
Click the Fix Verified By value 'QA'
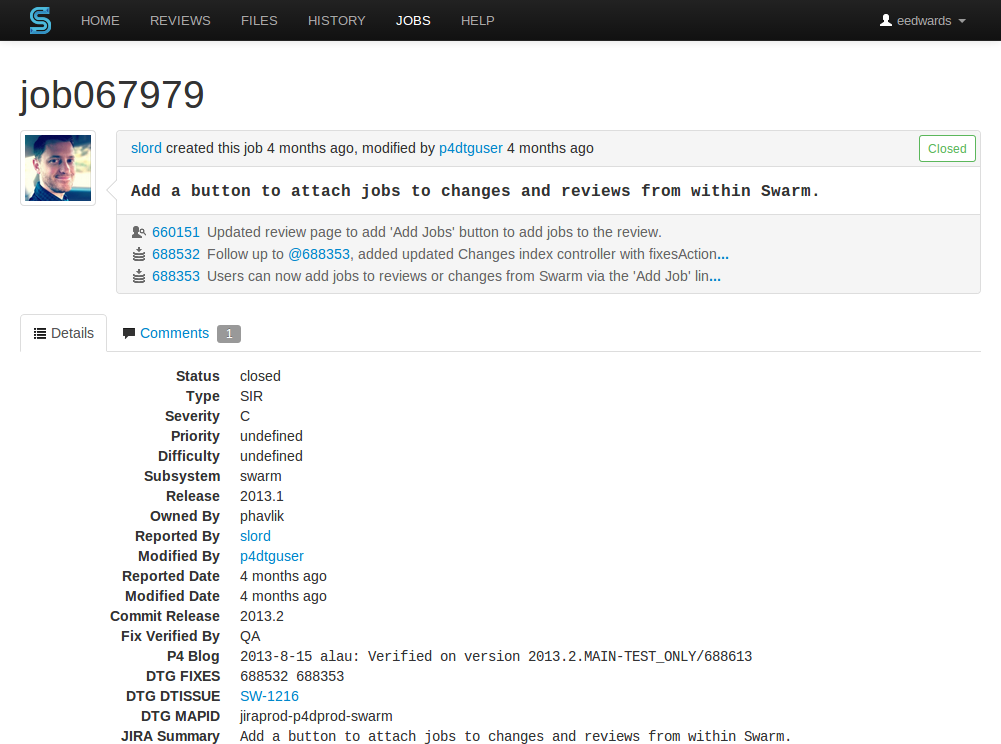click(x=250, y=636)
